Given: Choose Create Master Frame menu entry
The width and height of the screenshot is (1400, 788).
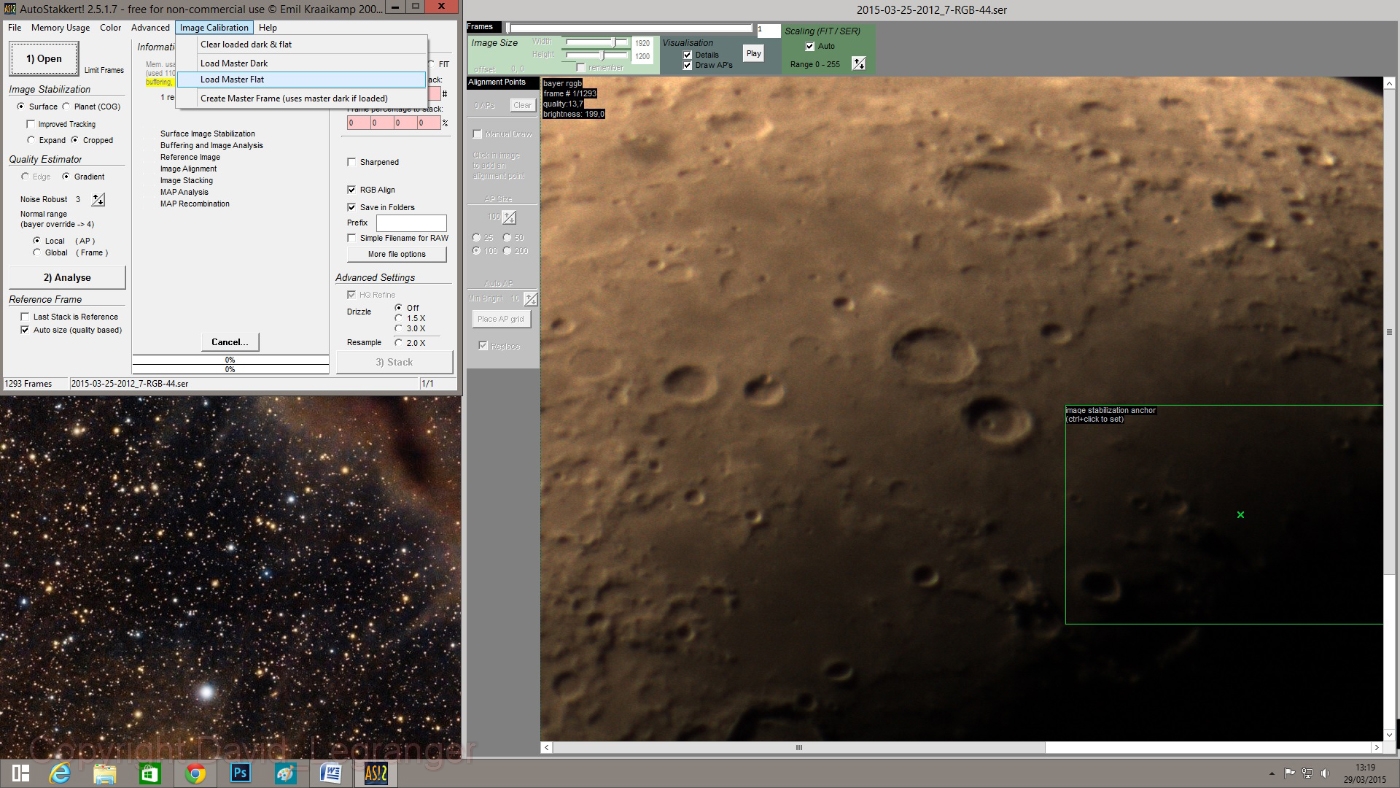Looking at the screenshot, I should 302,98.
